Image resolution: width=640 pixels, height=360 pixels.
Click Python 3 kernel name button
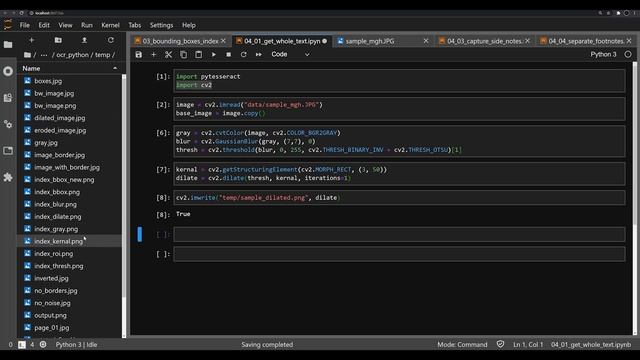pos(603,54)
